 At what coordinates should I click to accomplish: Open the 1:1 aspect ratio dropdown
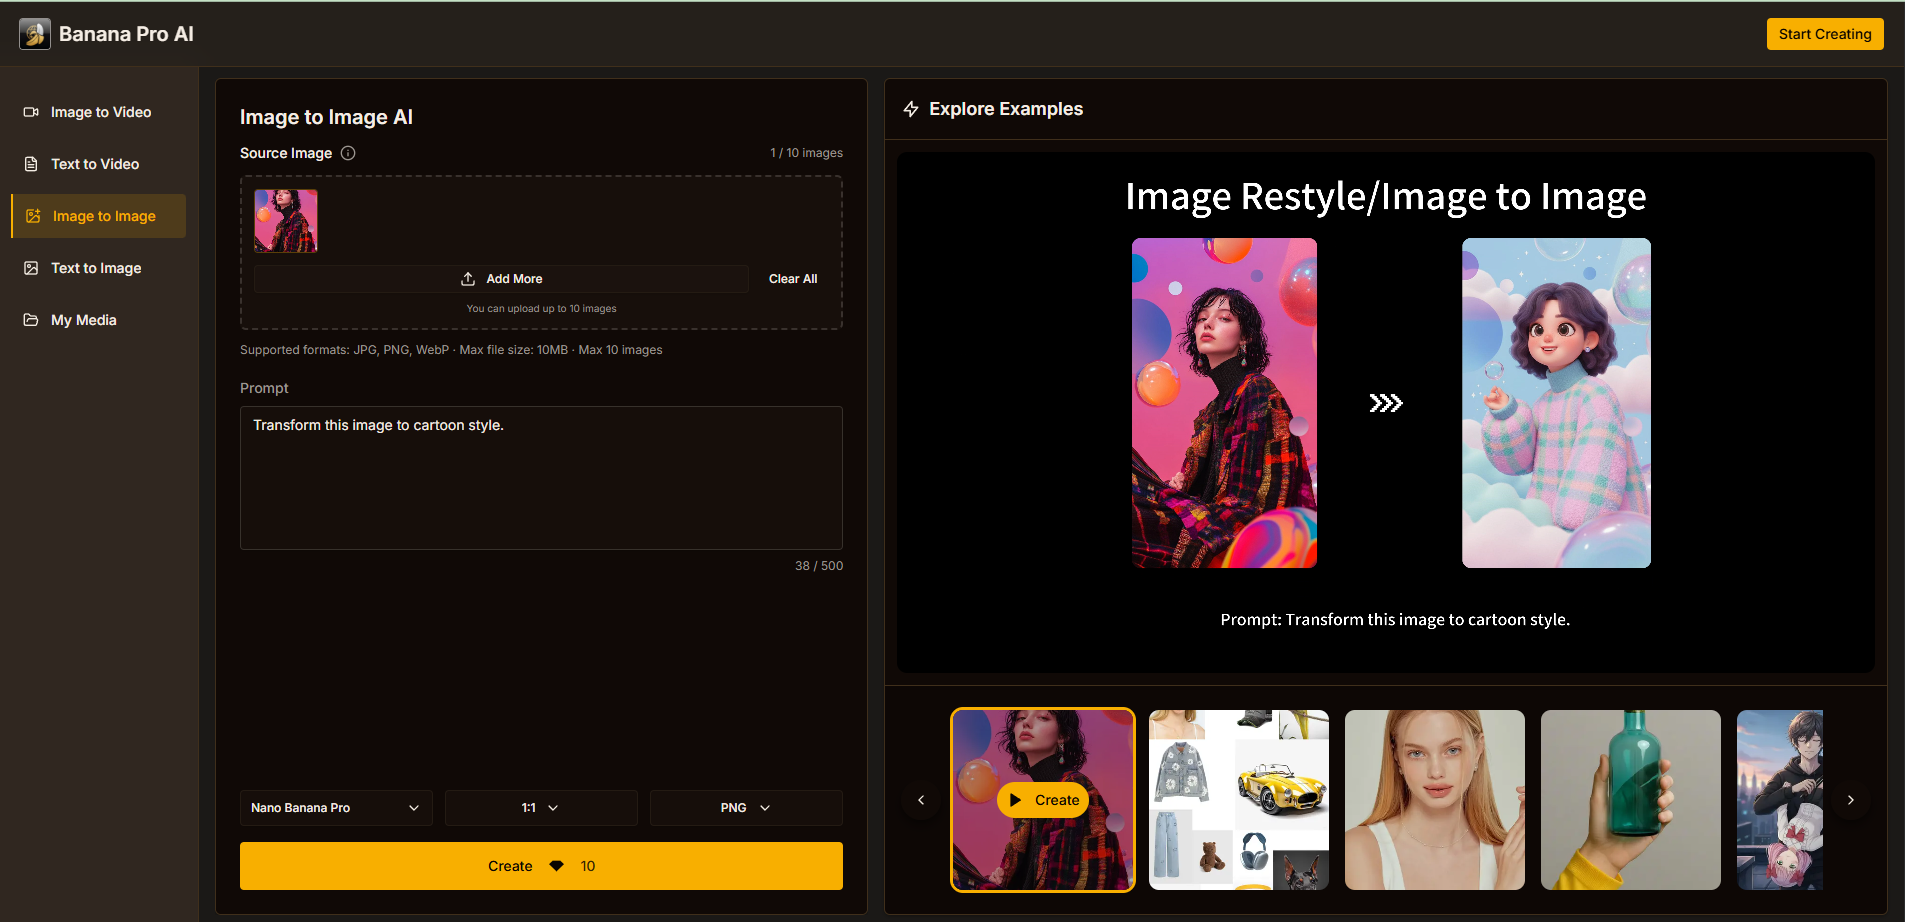click(541, 808)
